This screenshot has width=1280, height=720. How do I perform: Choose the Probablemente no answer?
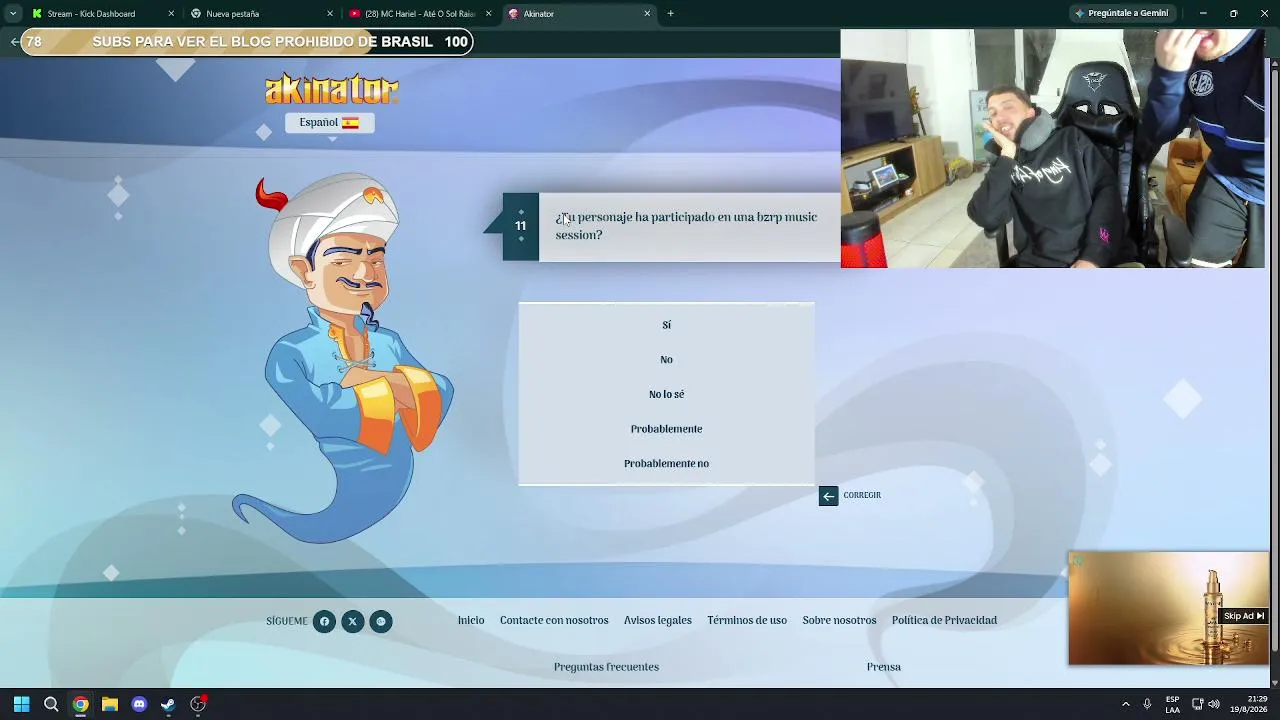666,464
